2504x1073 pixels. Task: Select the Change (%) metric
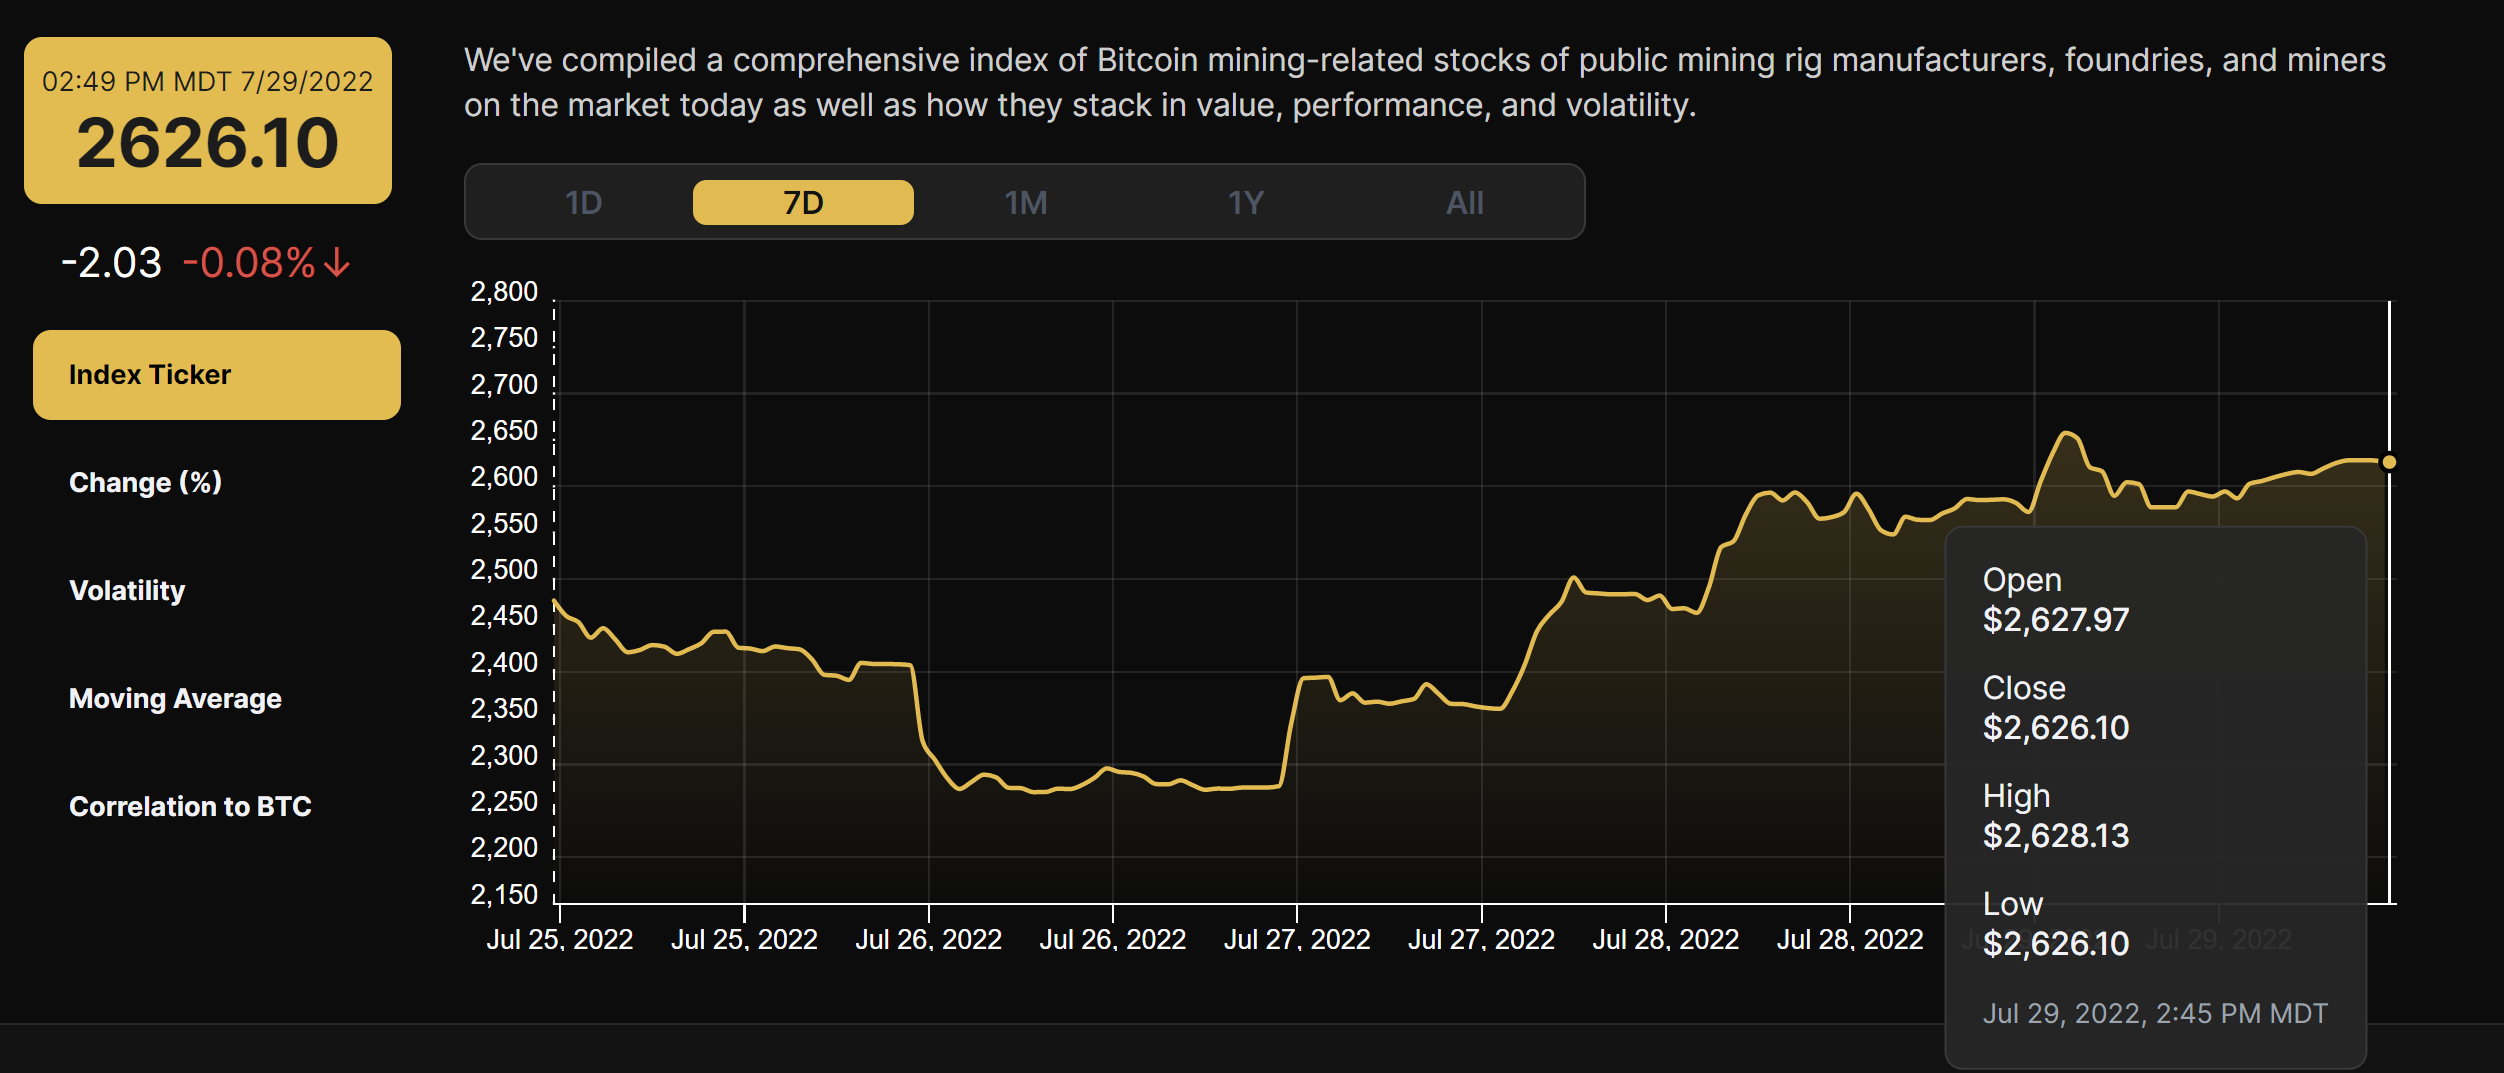pos(144,482)
